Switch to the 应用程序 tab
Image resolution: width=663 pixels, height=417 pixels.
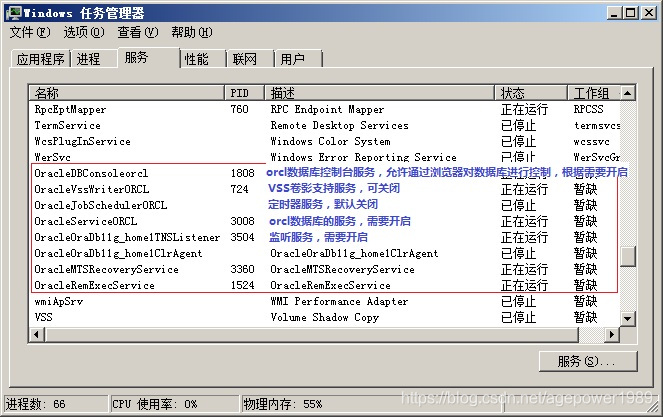pyautogui.click(x=41, y=59)
